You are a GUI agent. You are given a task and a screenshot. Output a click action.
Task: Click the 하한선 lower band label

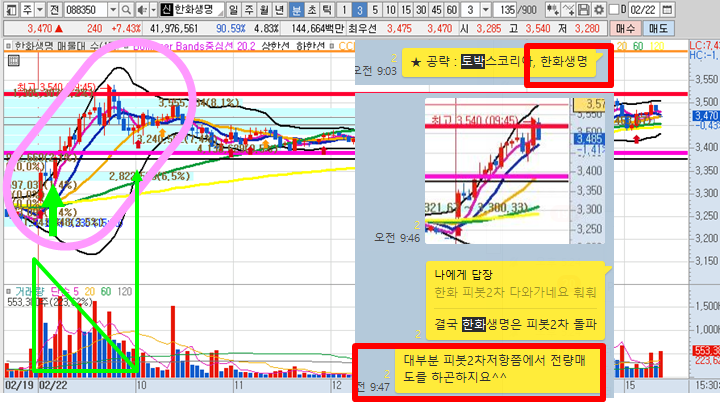click(310, 46)
